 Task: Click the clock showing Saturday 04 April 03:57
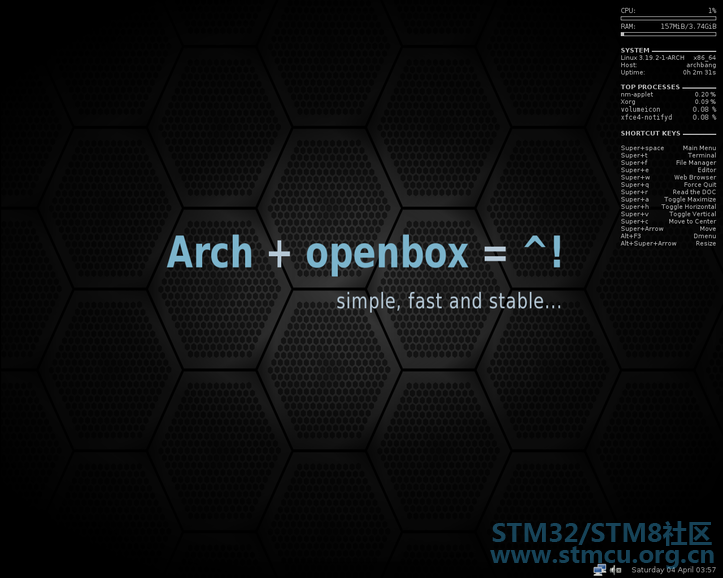[x=674, y=570]
